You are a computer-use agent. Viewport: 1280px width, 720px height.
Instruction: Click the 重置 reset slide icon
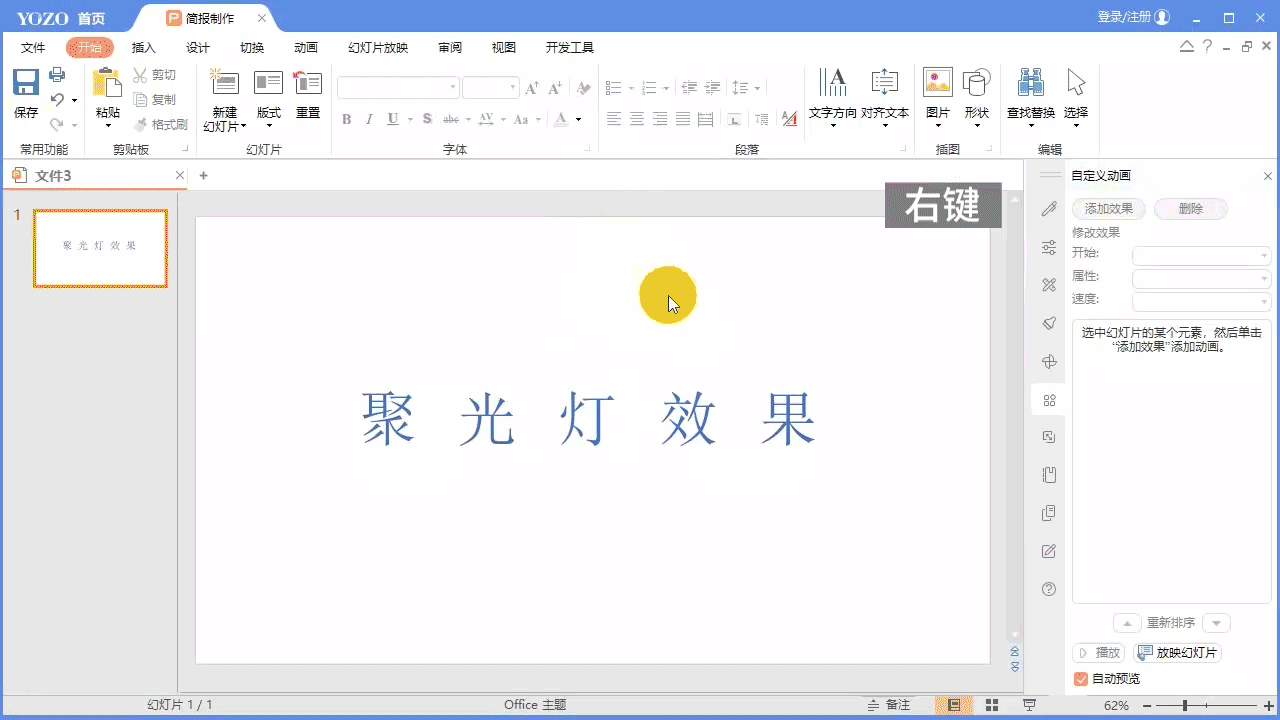coord(307,84)
